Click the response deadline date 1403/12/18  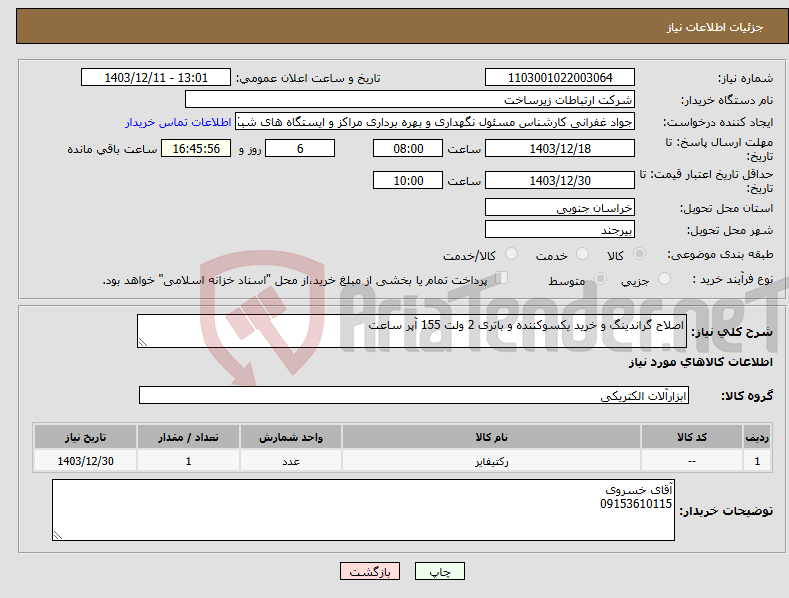(x=560, y=148)
